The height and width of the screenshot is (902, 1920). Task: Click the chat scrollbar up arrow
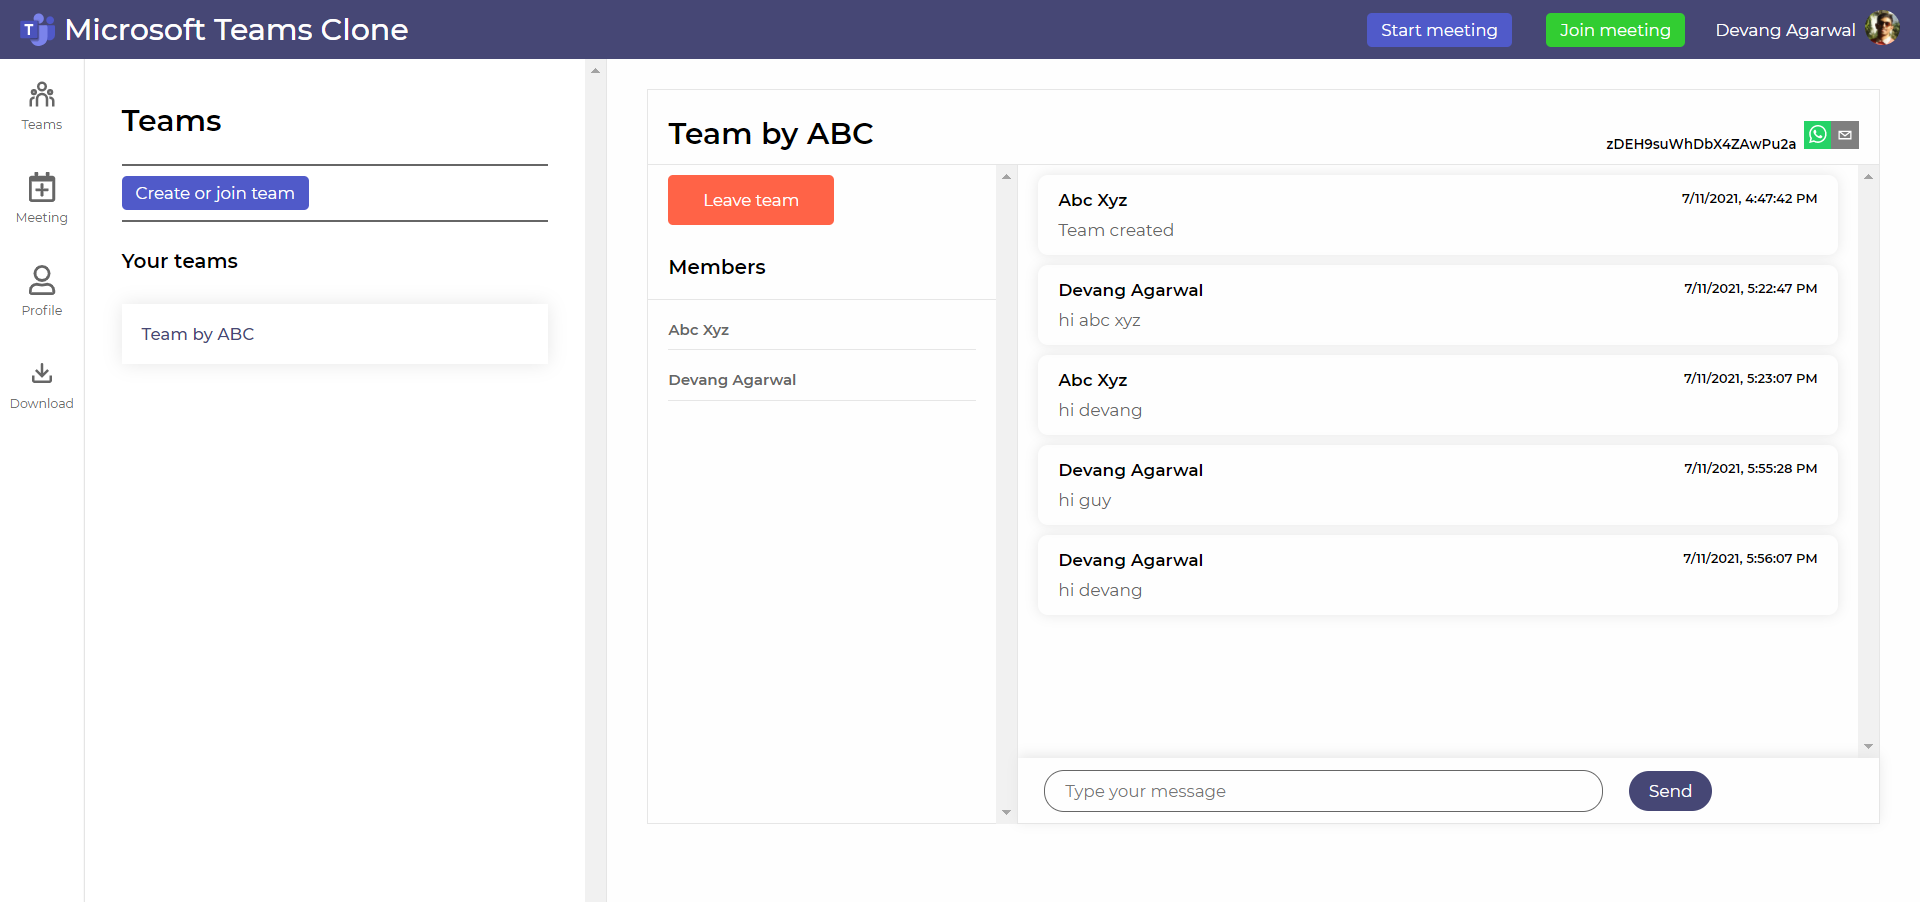coord(1868,177)
